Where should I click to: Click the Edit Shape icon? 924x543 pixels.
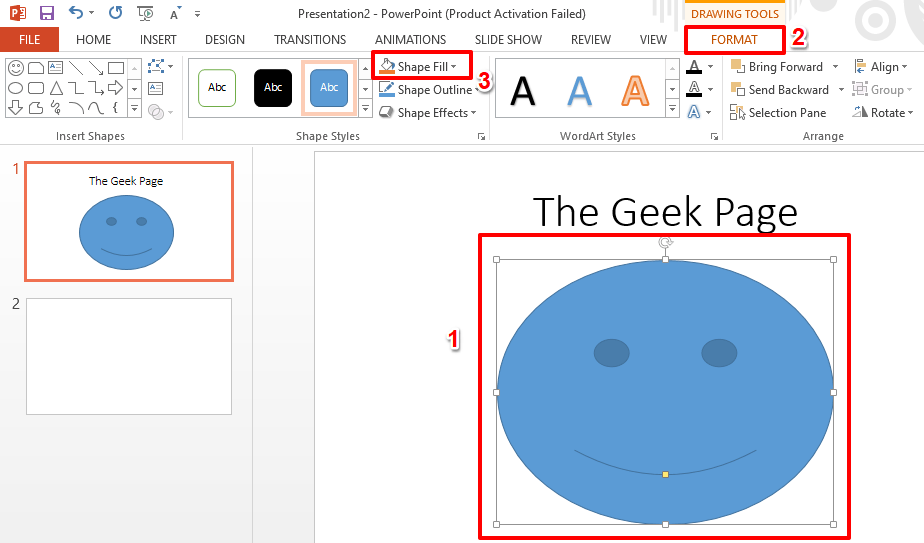156,66
